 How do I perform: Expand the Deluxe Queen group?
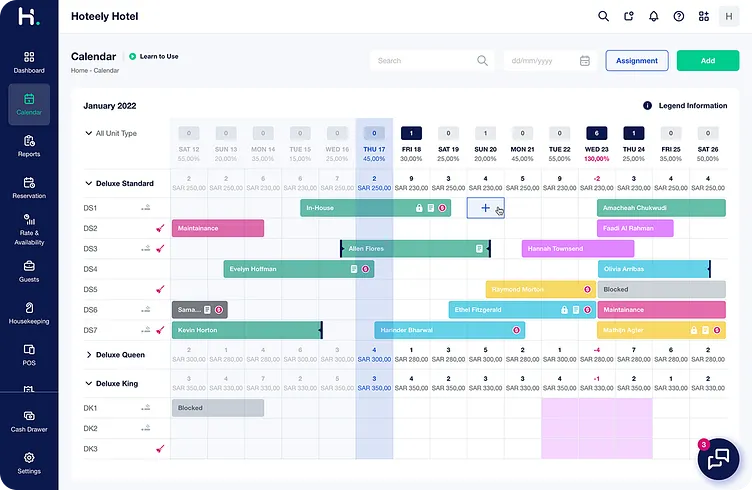(88, 355)
